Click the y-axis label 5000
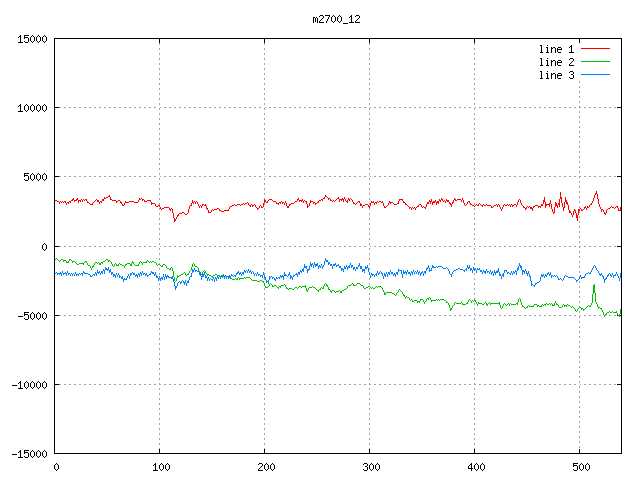Viewport: 640px width, 480px height. click(x=36, y=177)
